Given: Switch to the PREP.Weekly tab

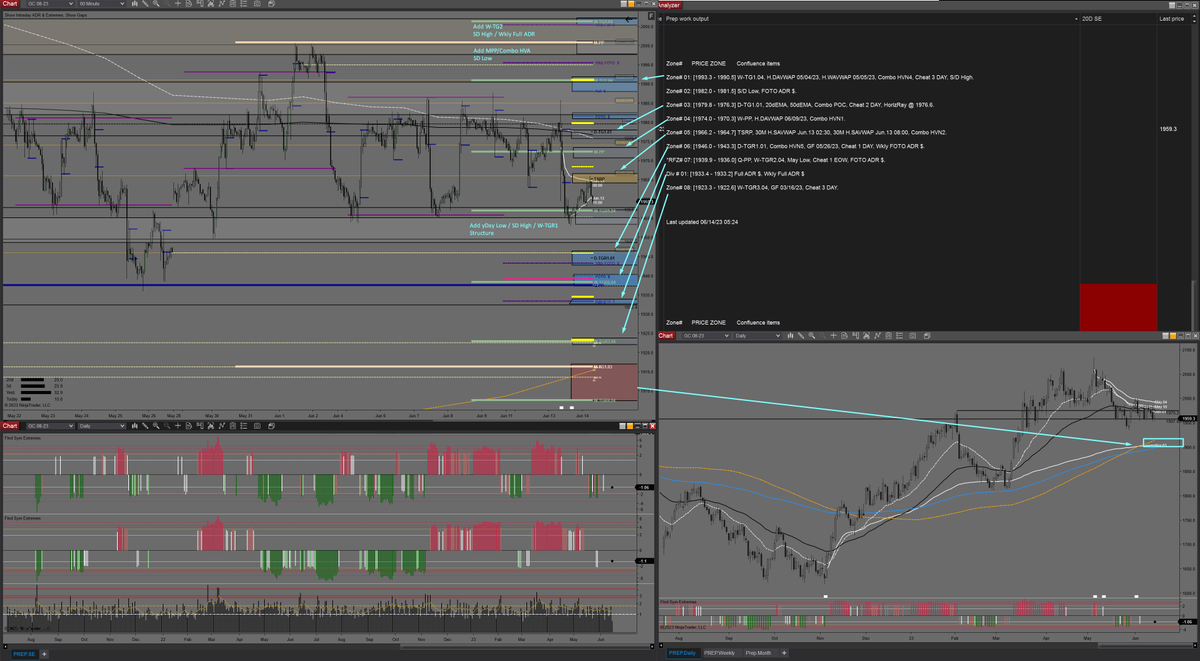Looking at the screenshot, I should (x=722, y=653).
